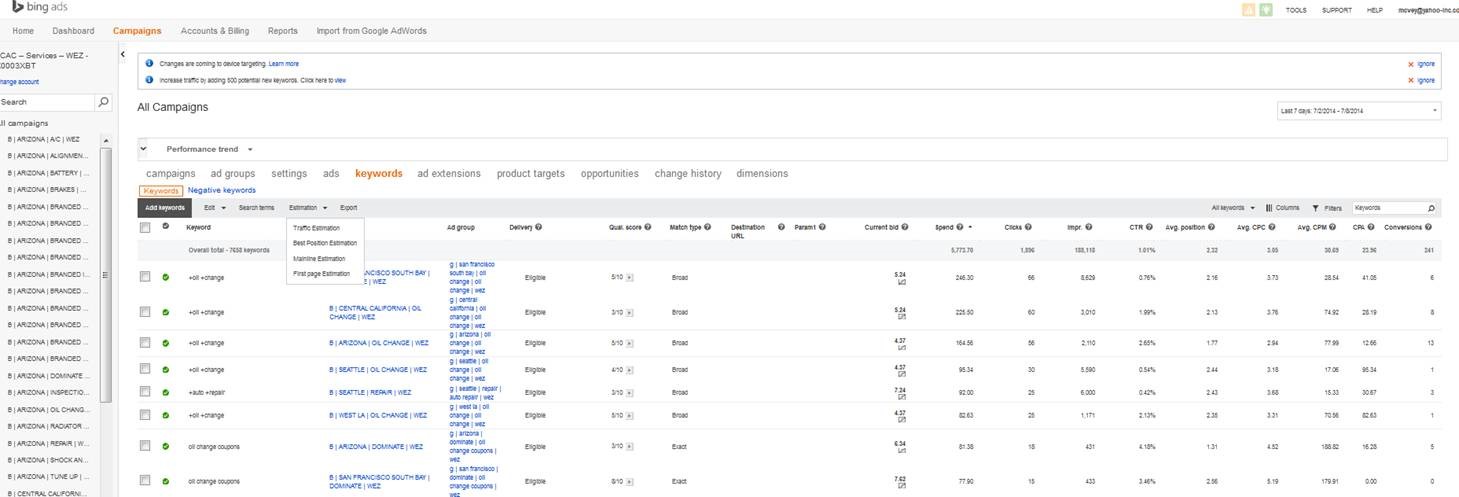Toggle the select-all keywords header checkbox
The height and width of the screenshot is (497, 1459).
coord(145,228)
